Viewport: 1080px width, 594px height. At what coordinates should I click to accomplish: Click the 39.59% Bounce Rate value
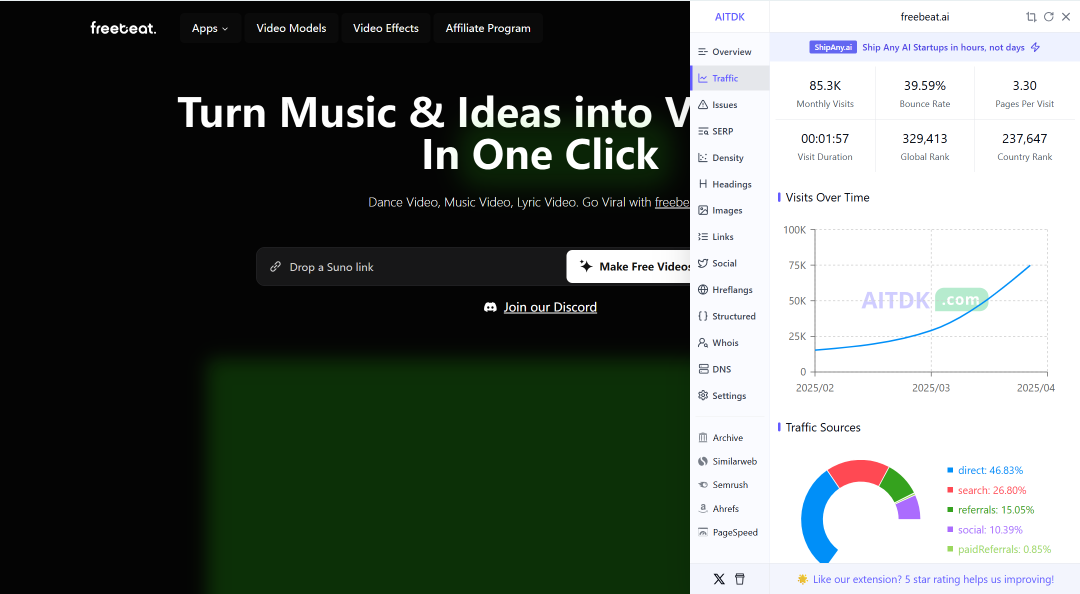(x=925, y=85)
